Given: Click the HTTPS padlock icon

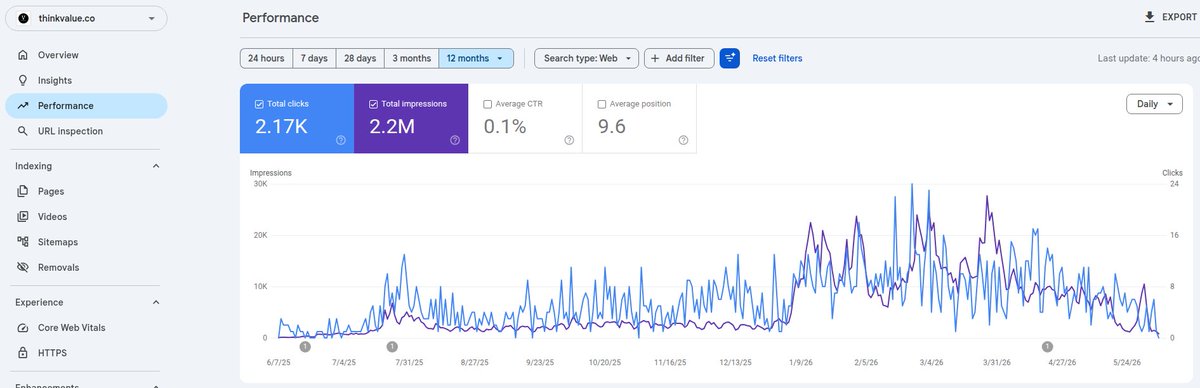Looking at the screenshot, I should point(22,353).
